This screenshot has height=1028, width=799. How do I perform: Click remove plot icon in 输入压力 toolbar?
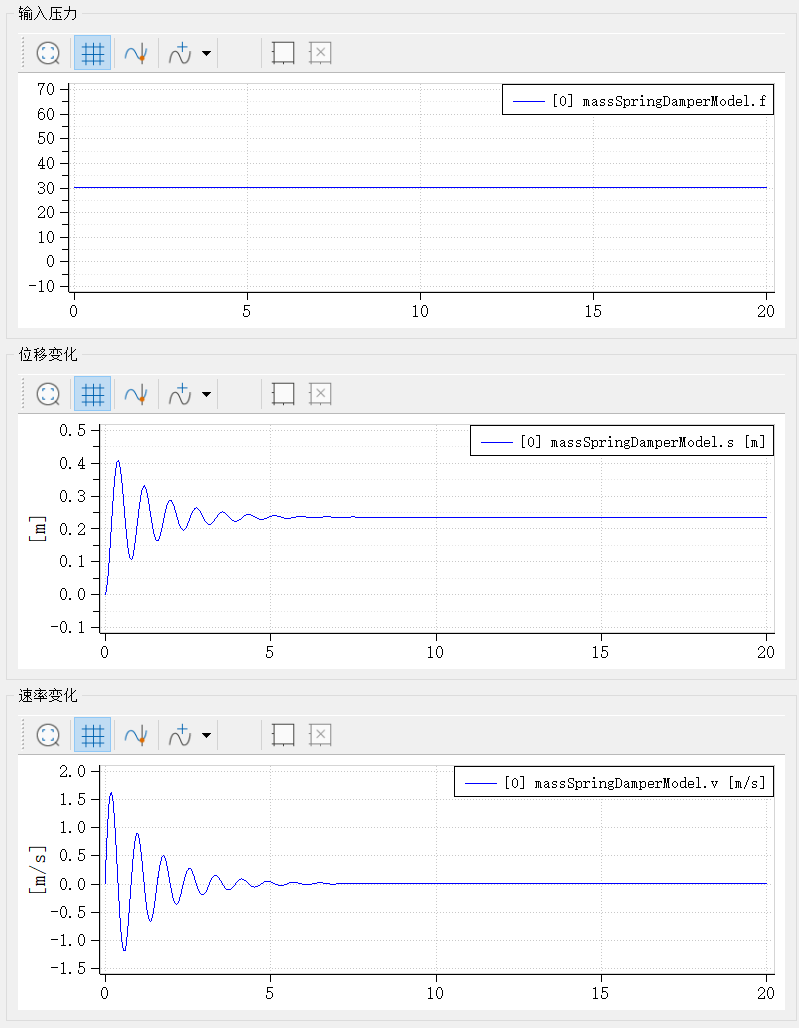click(320, 53)
